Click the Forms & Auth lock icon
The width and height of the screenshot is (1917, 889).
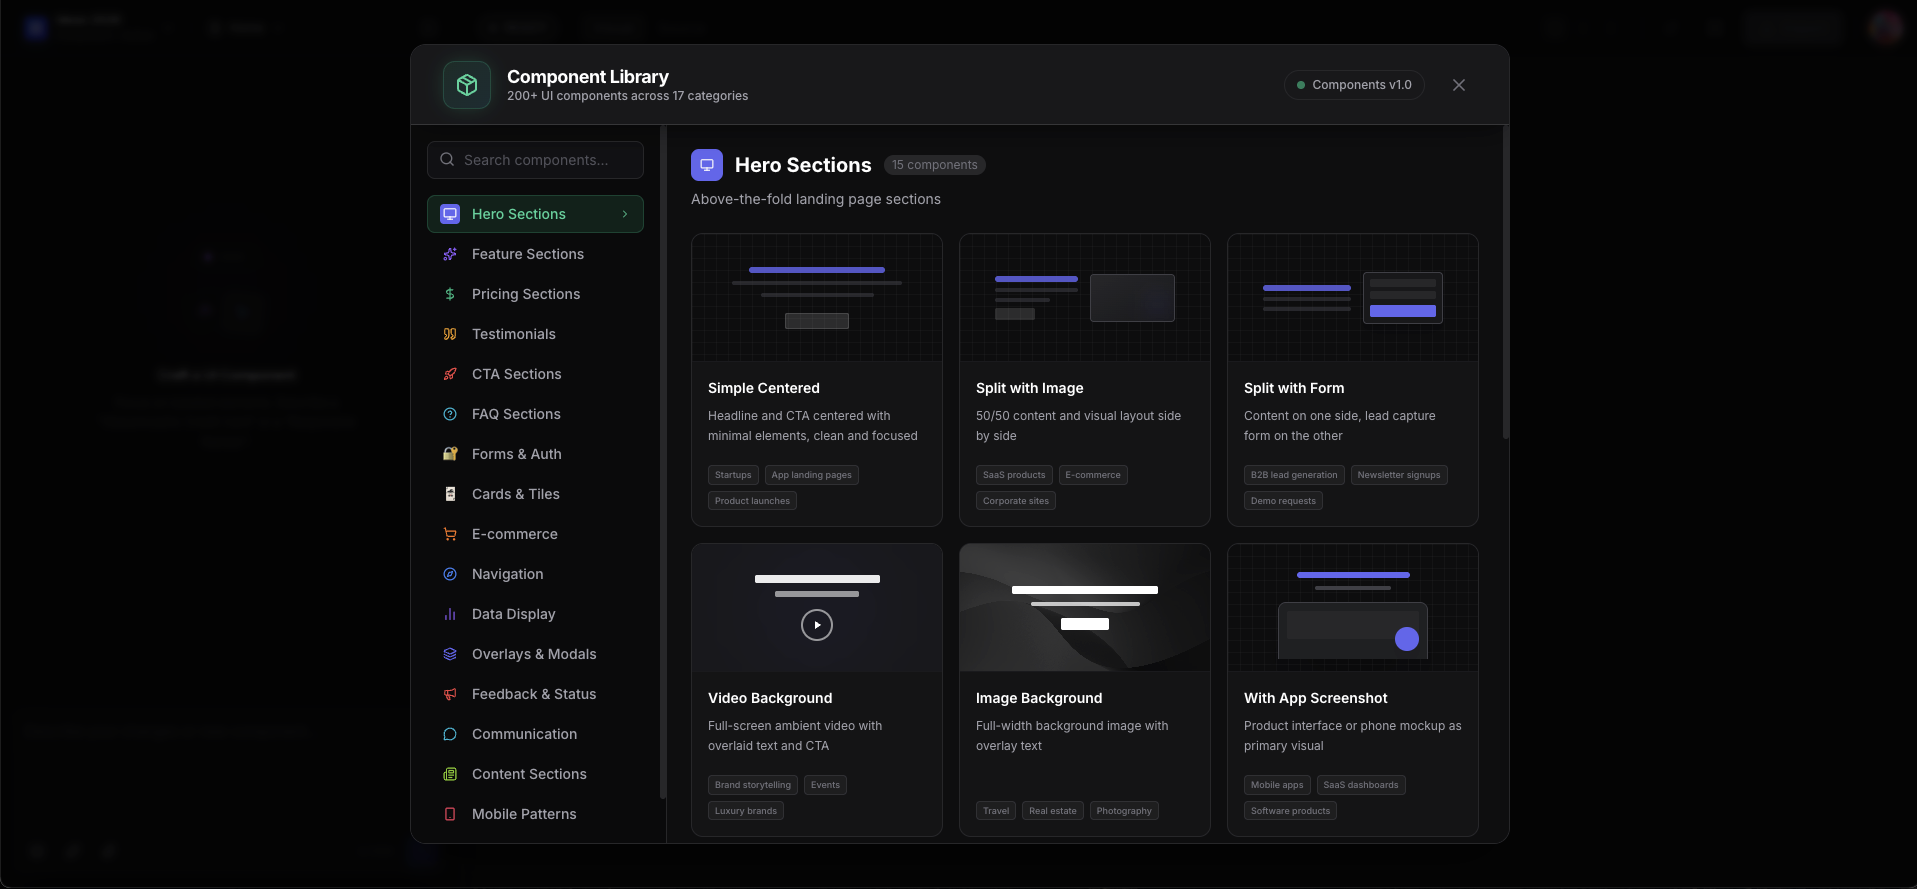(x=450, y=454)
